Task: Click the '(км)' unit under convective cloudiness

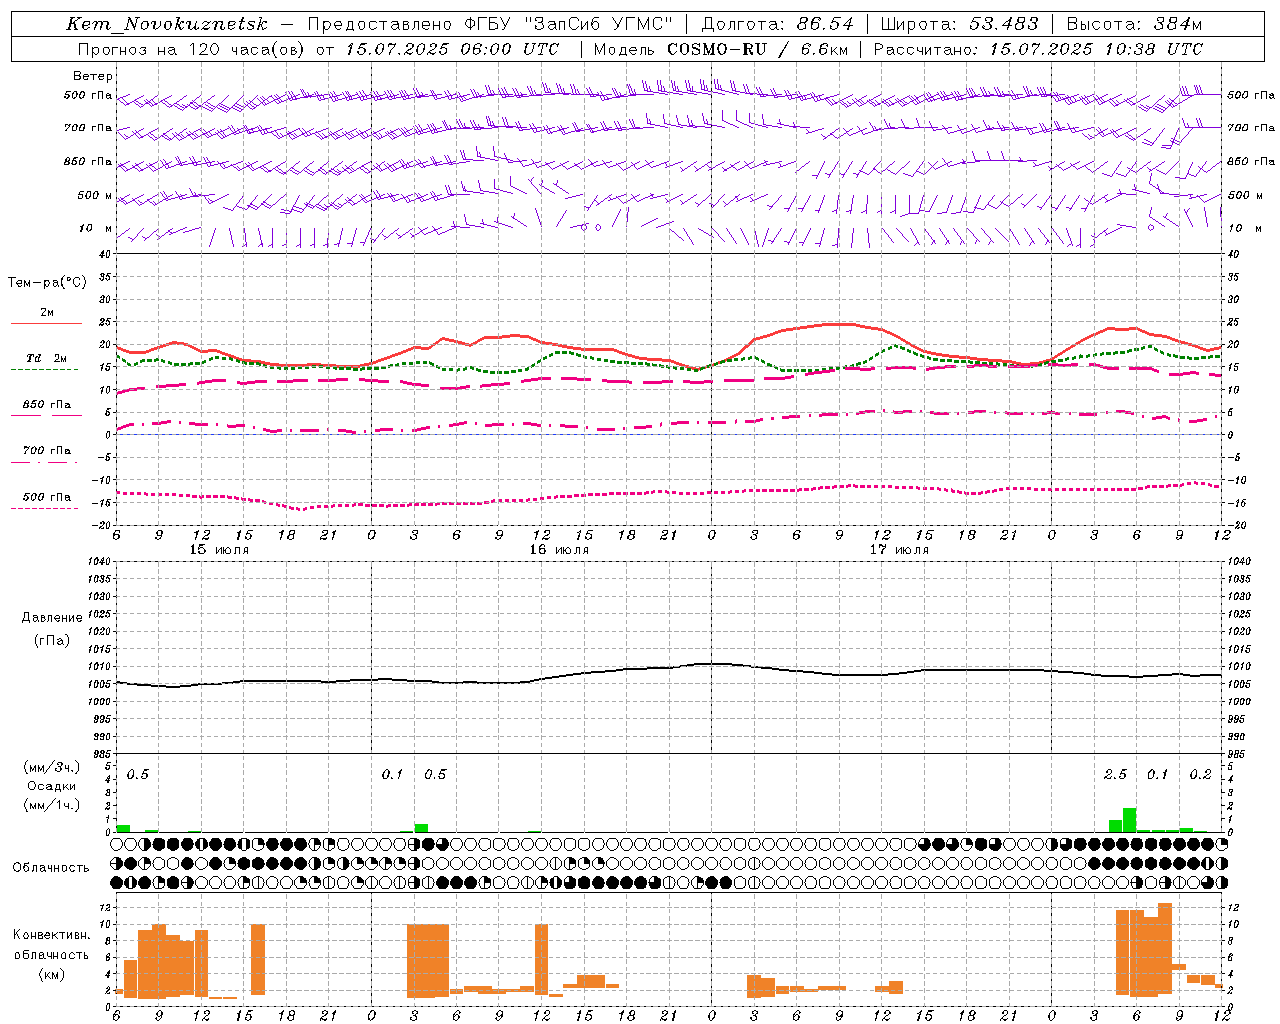Action: click(x=51, y=974)
